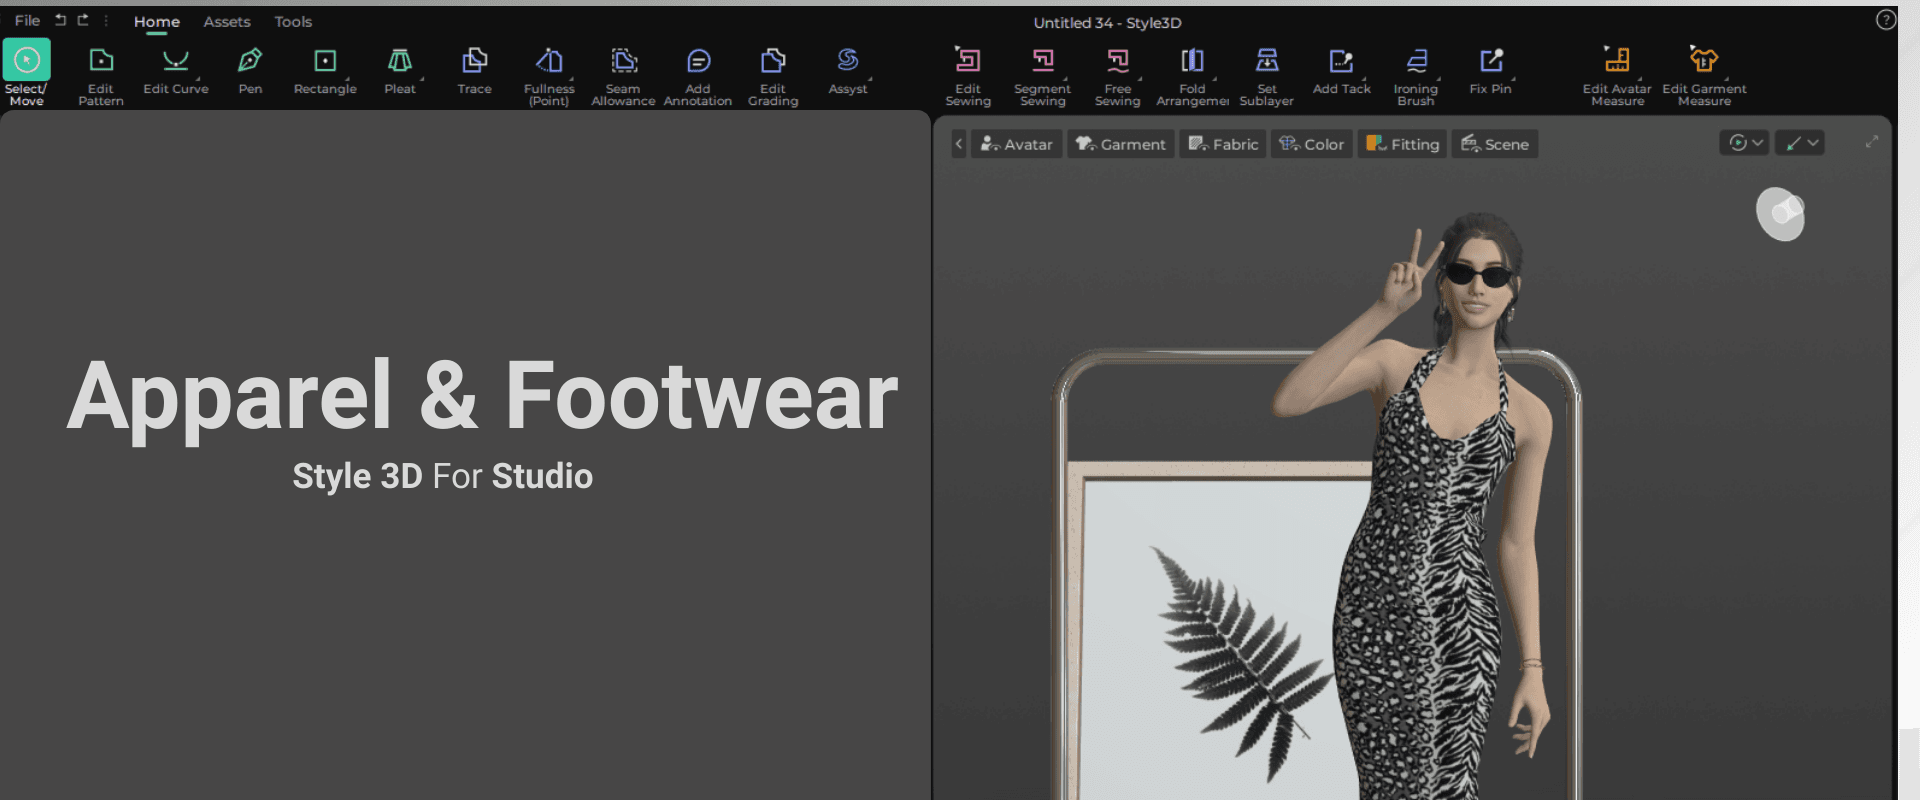
Task: Click the Add Tack tool
Action: point(1341,62)
